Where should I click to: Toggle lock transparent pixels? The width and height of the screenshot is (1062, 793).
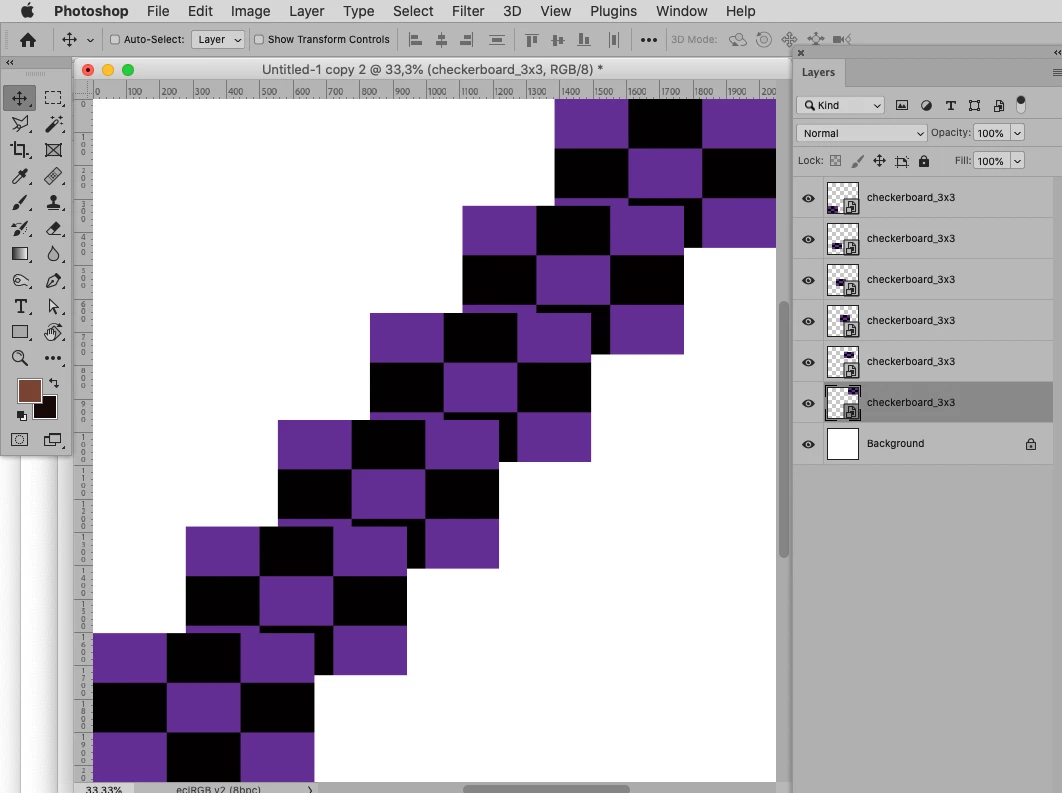(x=836, y=160)
